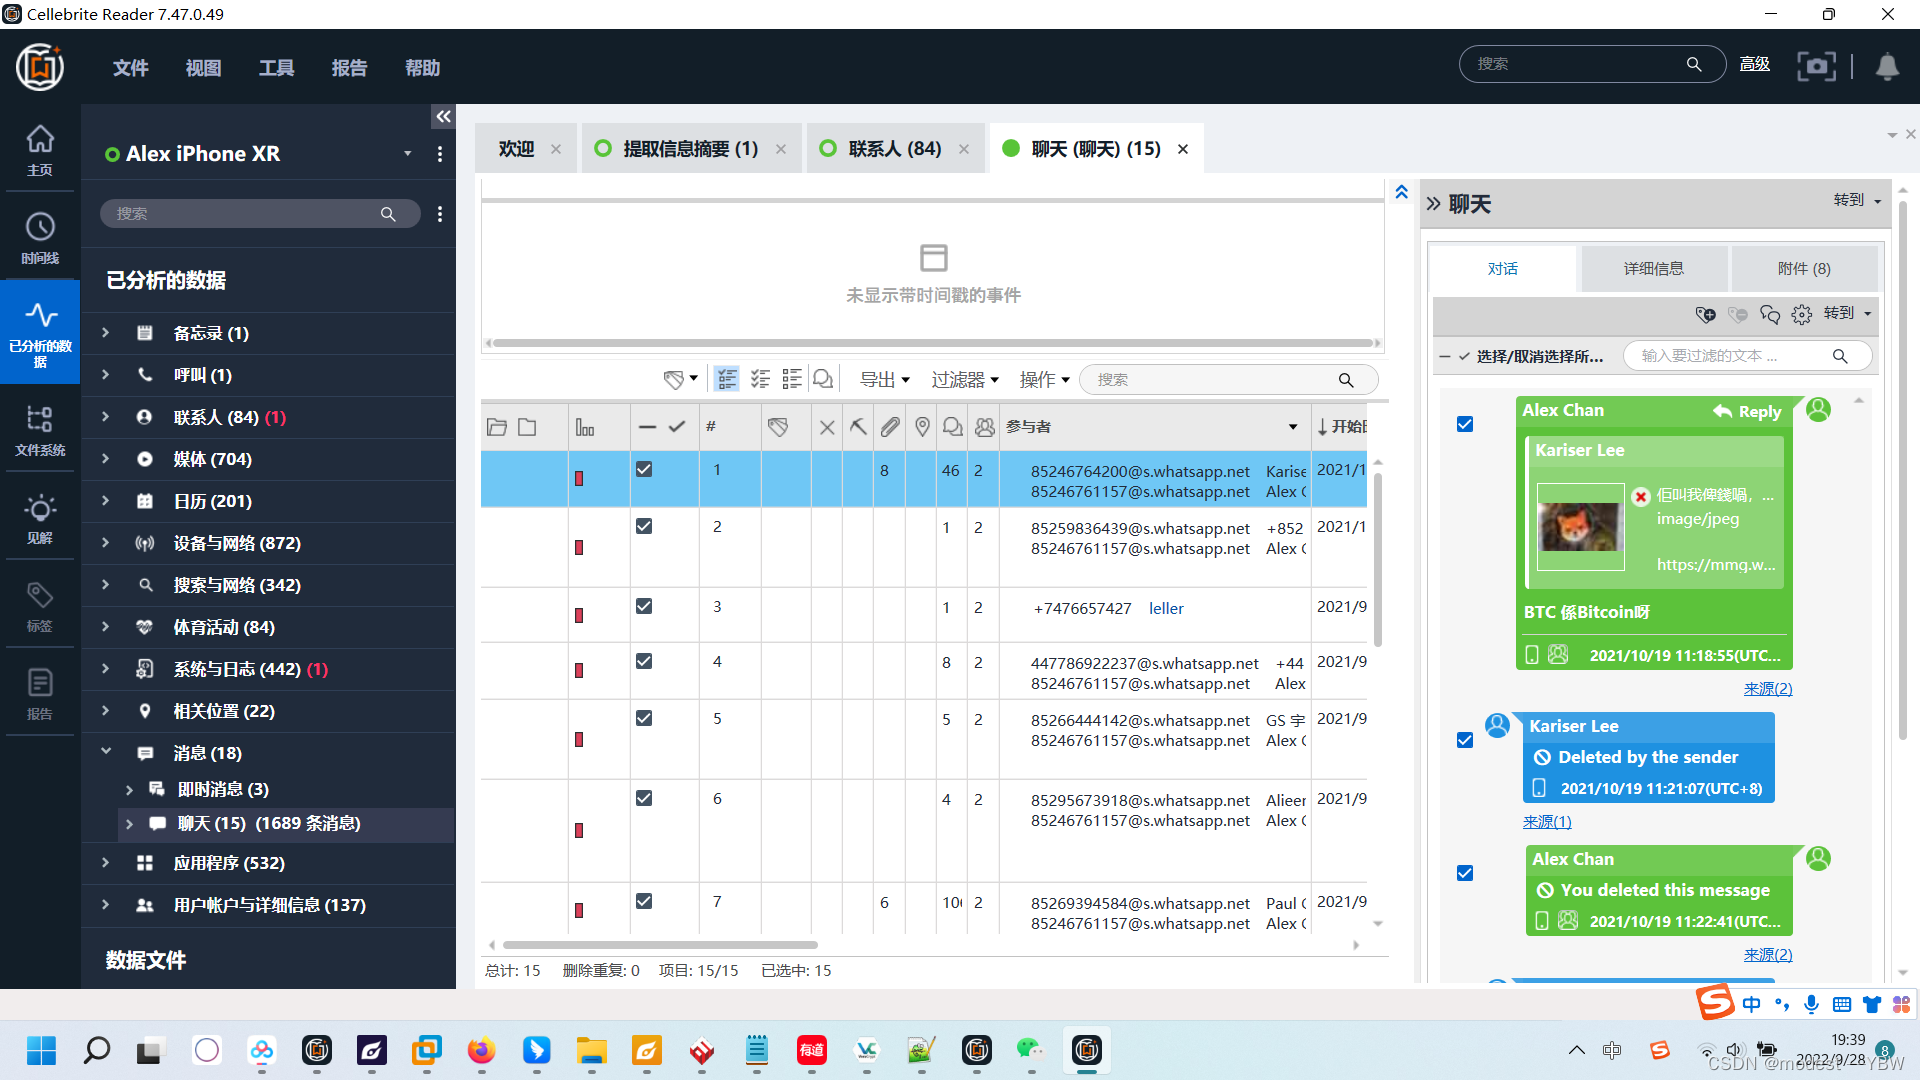This screenshot has width=1920, height=1080.
Task: Click the notifications bell icon
Action: (1887, 66)
